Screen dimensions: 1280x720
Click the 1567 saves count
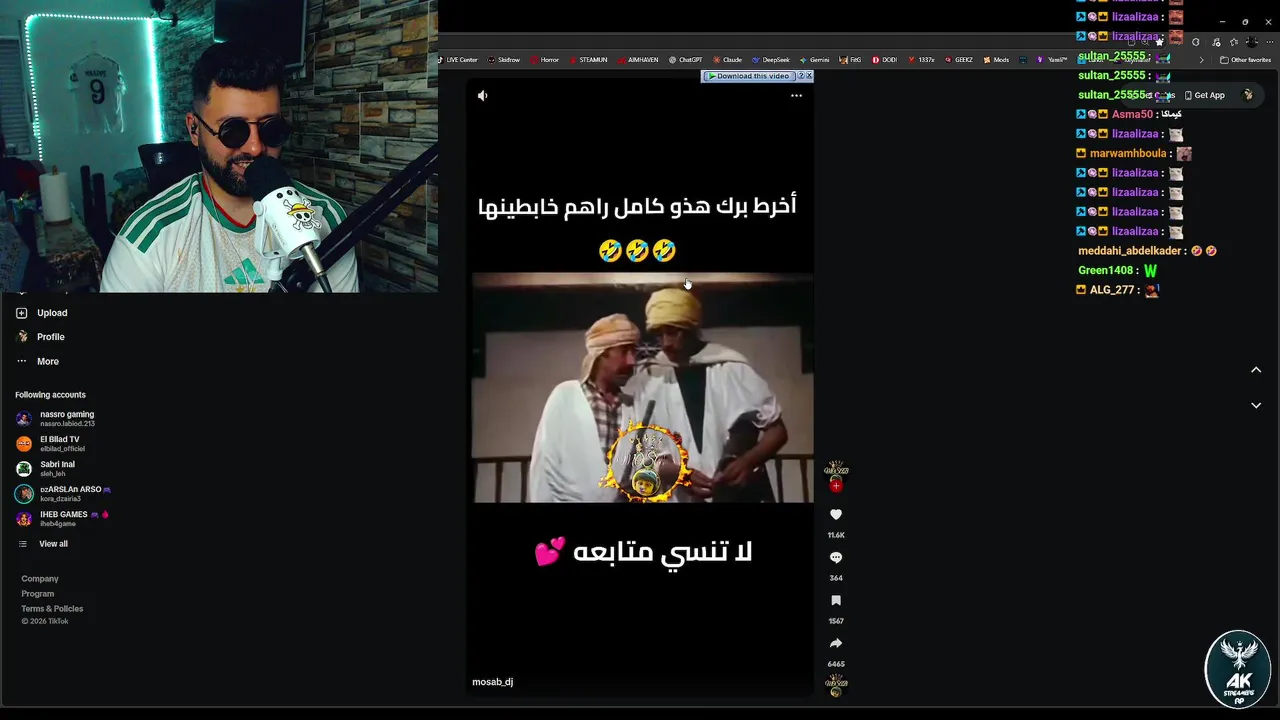click(836, 621)
